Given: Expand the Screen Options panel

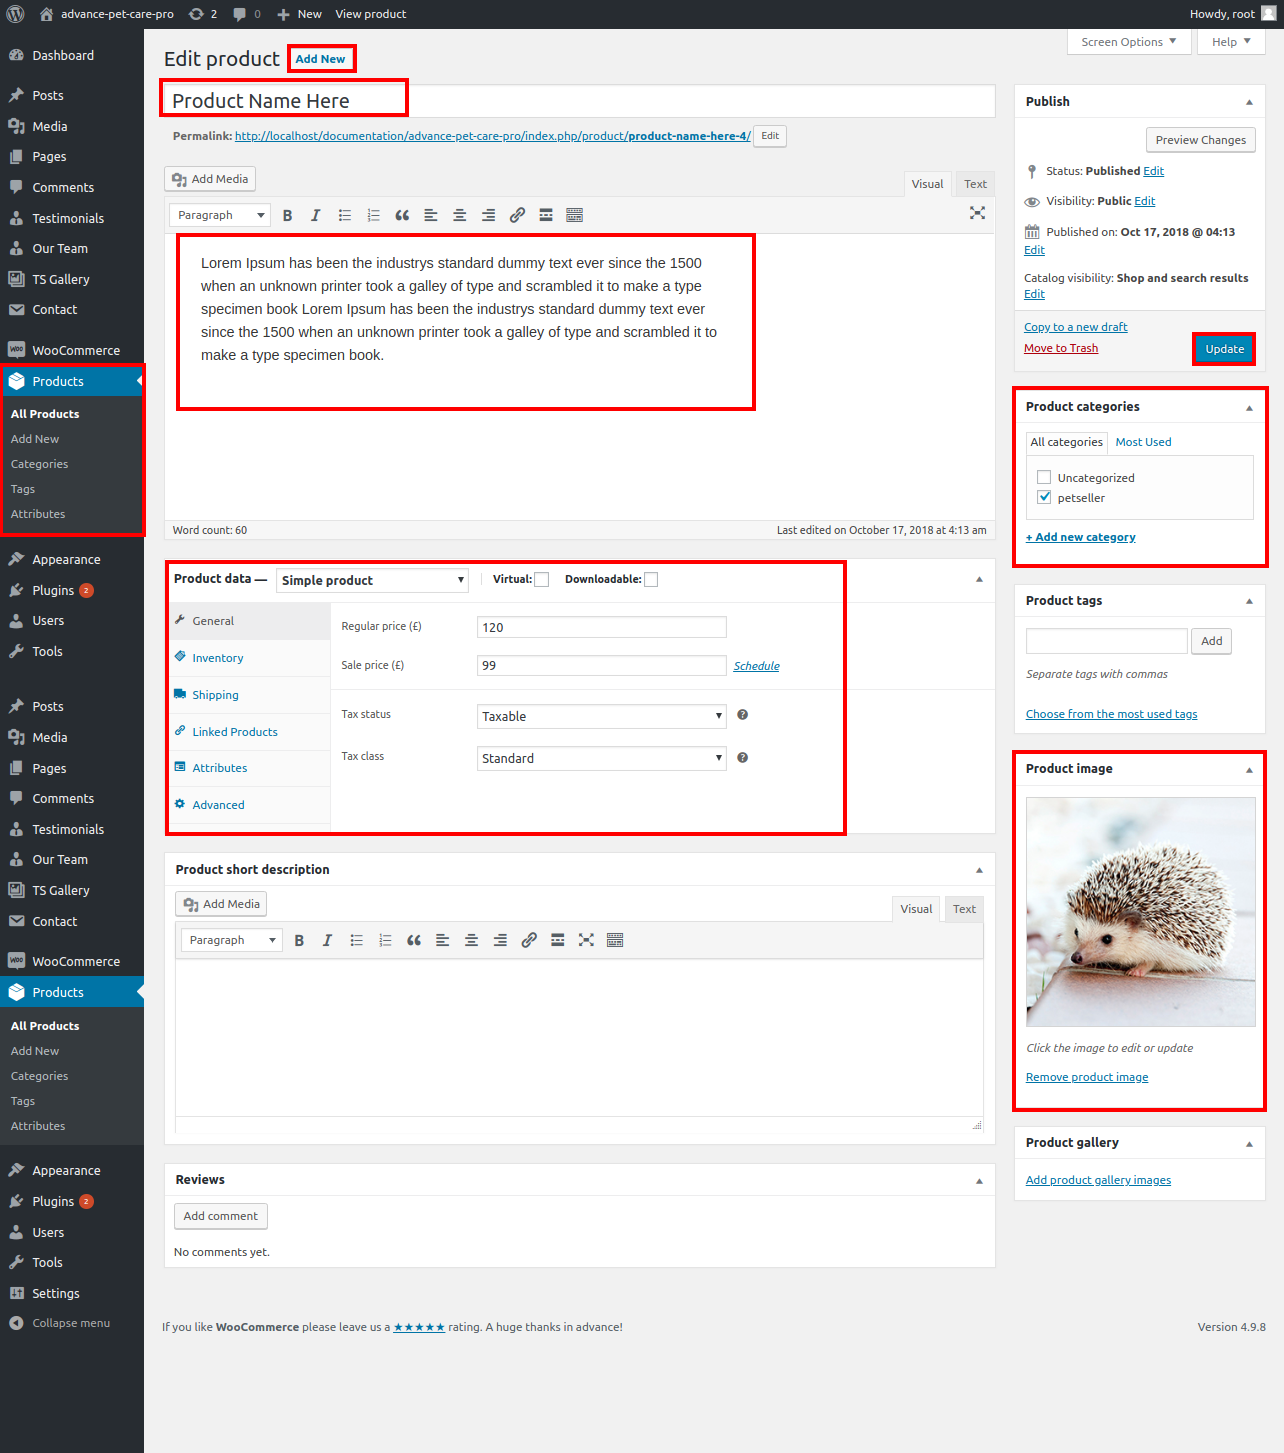Looking at the screenshot, I should point(1128,42).
